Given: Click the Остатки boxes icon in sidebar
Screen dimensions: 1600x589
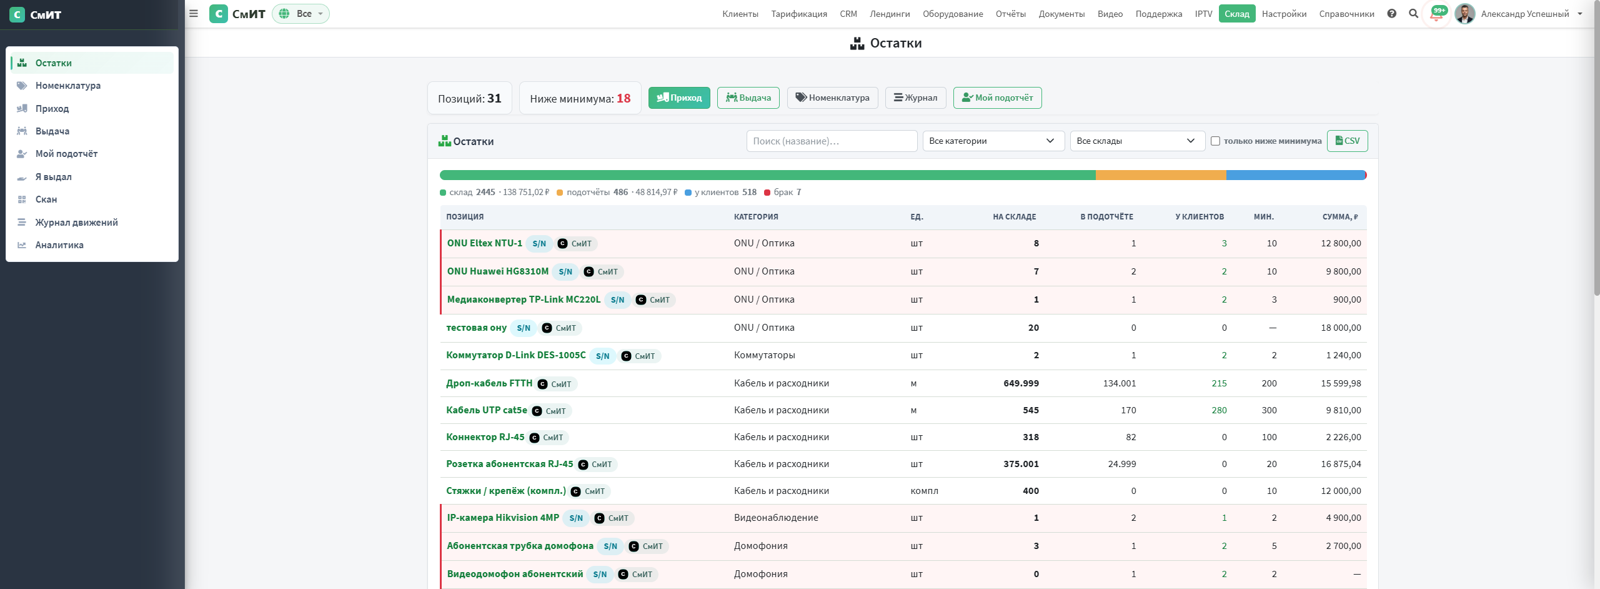Looking at the screenshot, I should pos(22,63).
